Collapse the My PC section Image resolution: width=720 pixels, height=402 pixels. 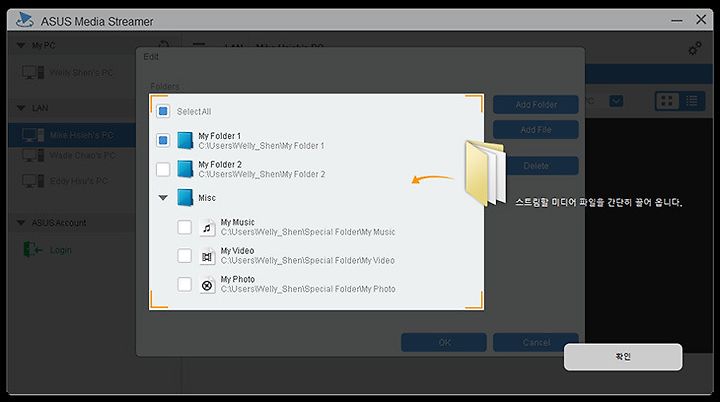(21, 45)
